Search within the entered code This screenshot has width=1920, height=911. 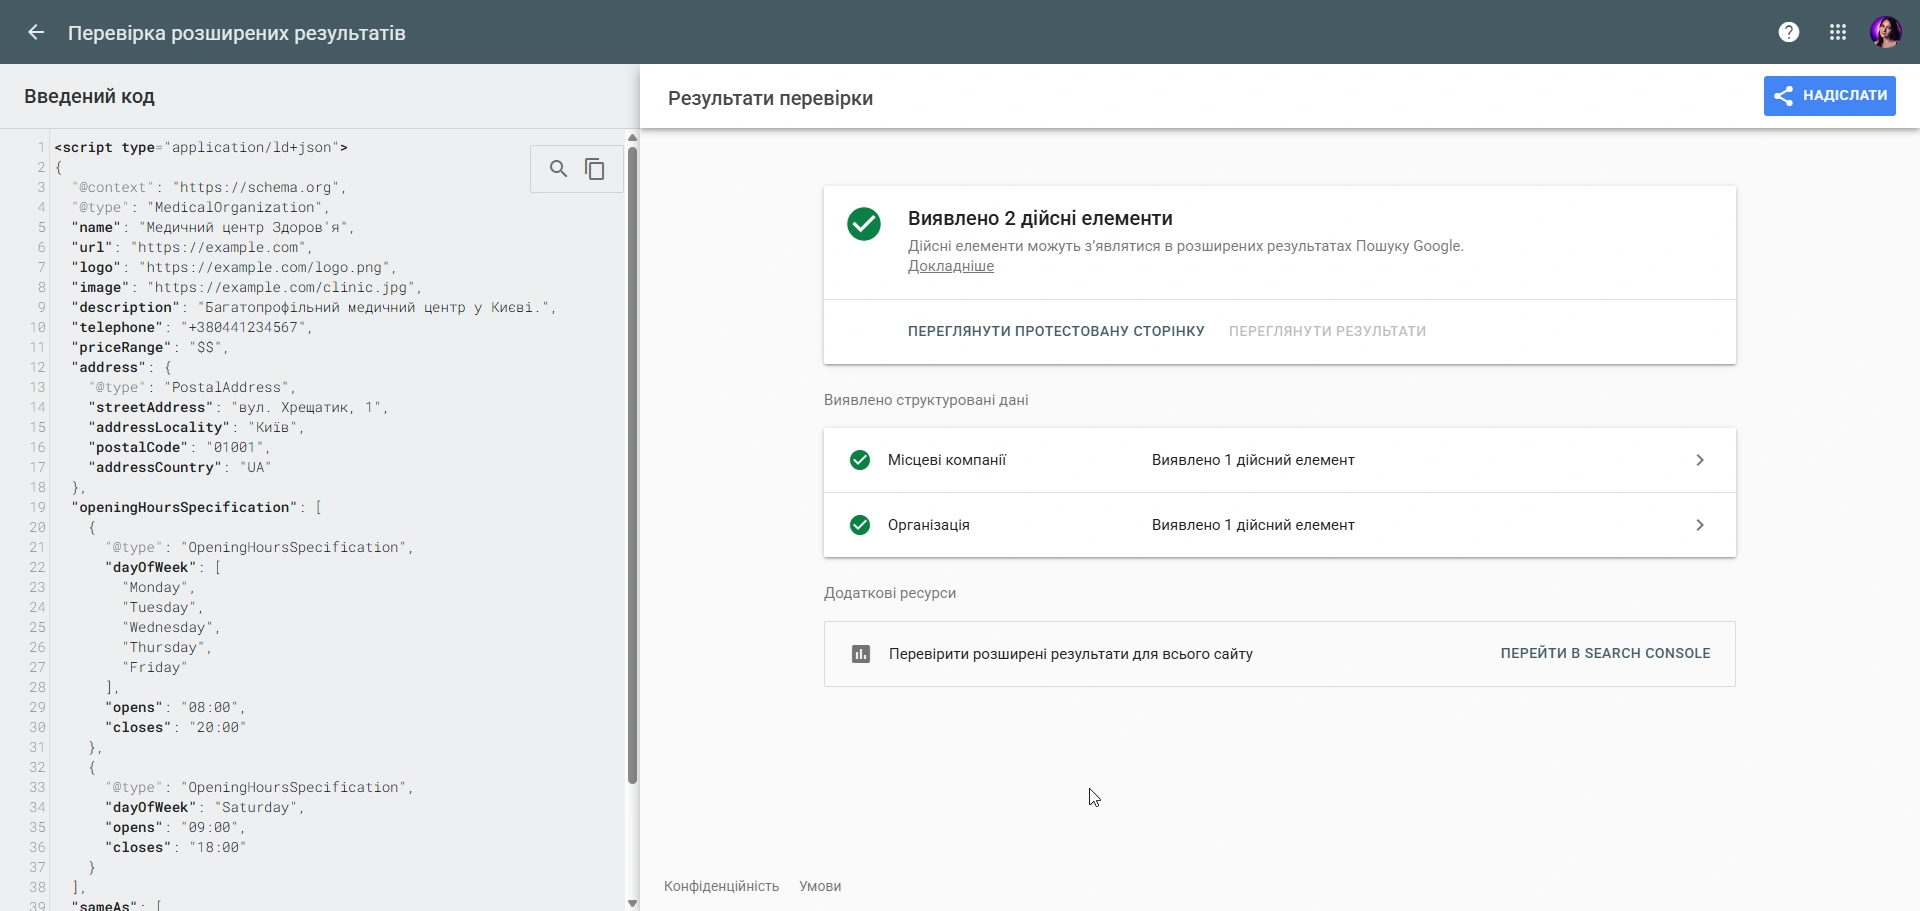tap(559, 169)
